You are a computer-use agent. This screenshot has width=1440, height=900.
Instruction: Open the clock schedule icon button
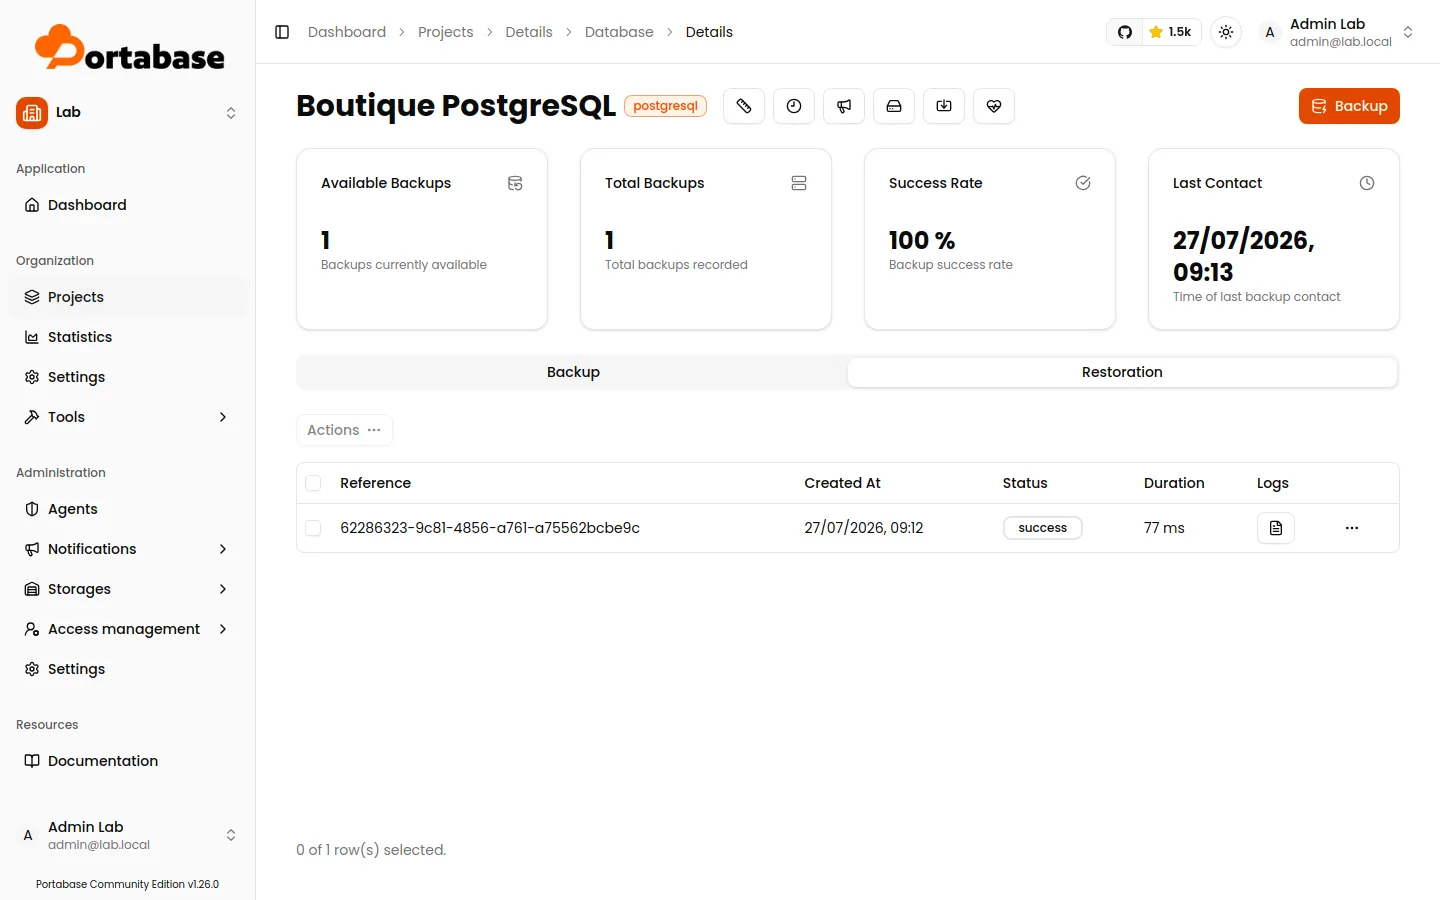[x=794, y=106]
